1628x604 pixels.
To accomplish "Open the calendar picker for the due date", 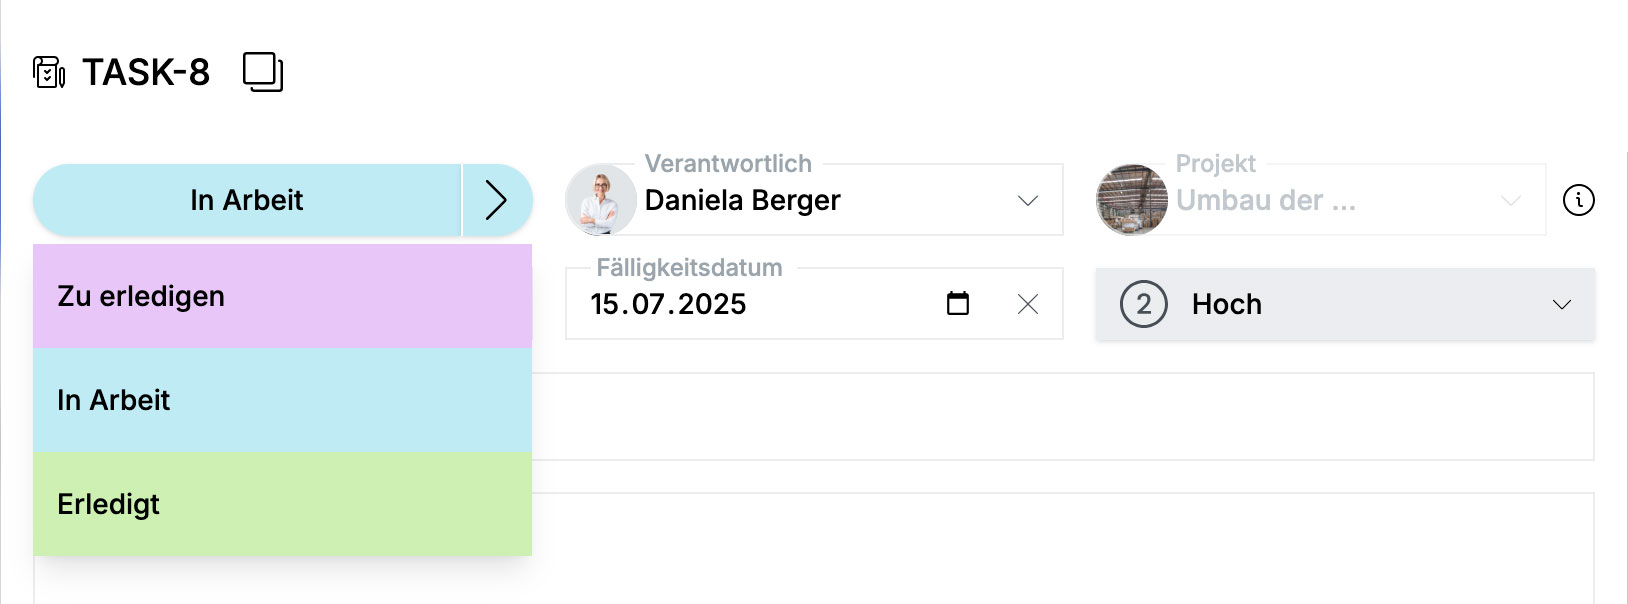I will tap(958, 303).
